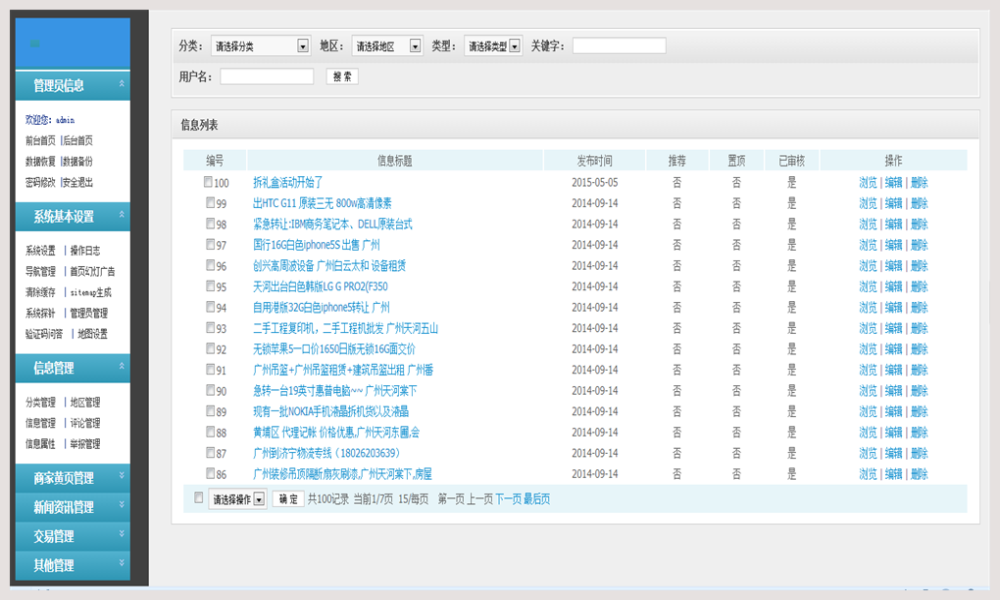Image resolution: width=1000 pixels, height=600 pixels.
Task: Click the 确定 confirm button
Action: (x=288, y=499)
